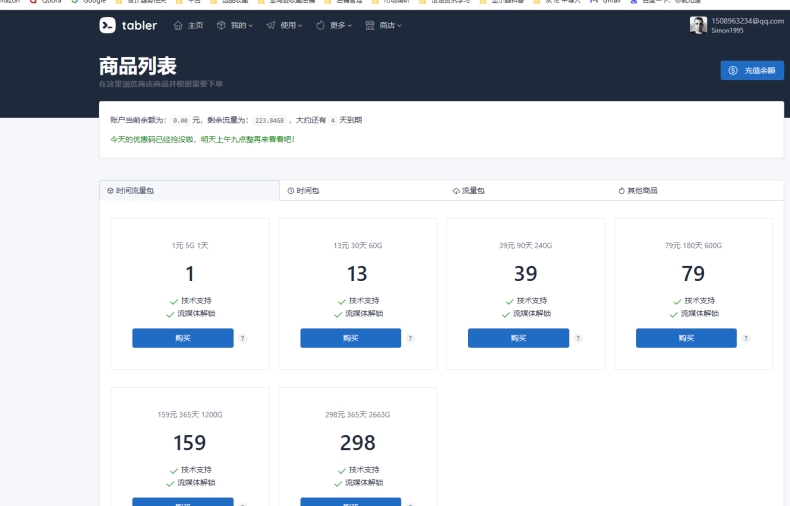Click card title 159元 365天 1200G
The width and height of the screenshot is (790, 506).
[x=189, y=415]
